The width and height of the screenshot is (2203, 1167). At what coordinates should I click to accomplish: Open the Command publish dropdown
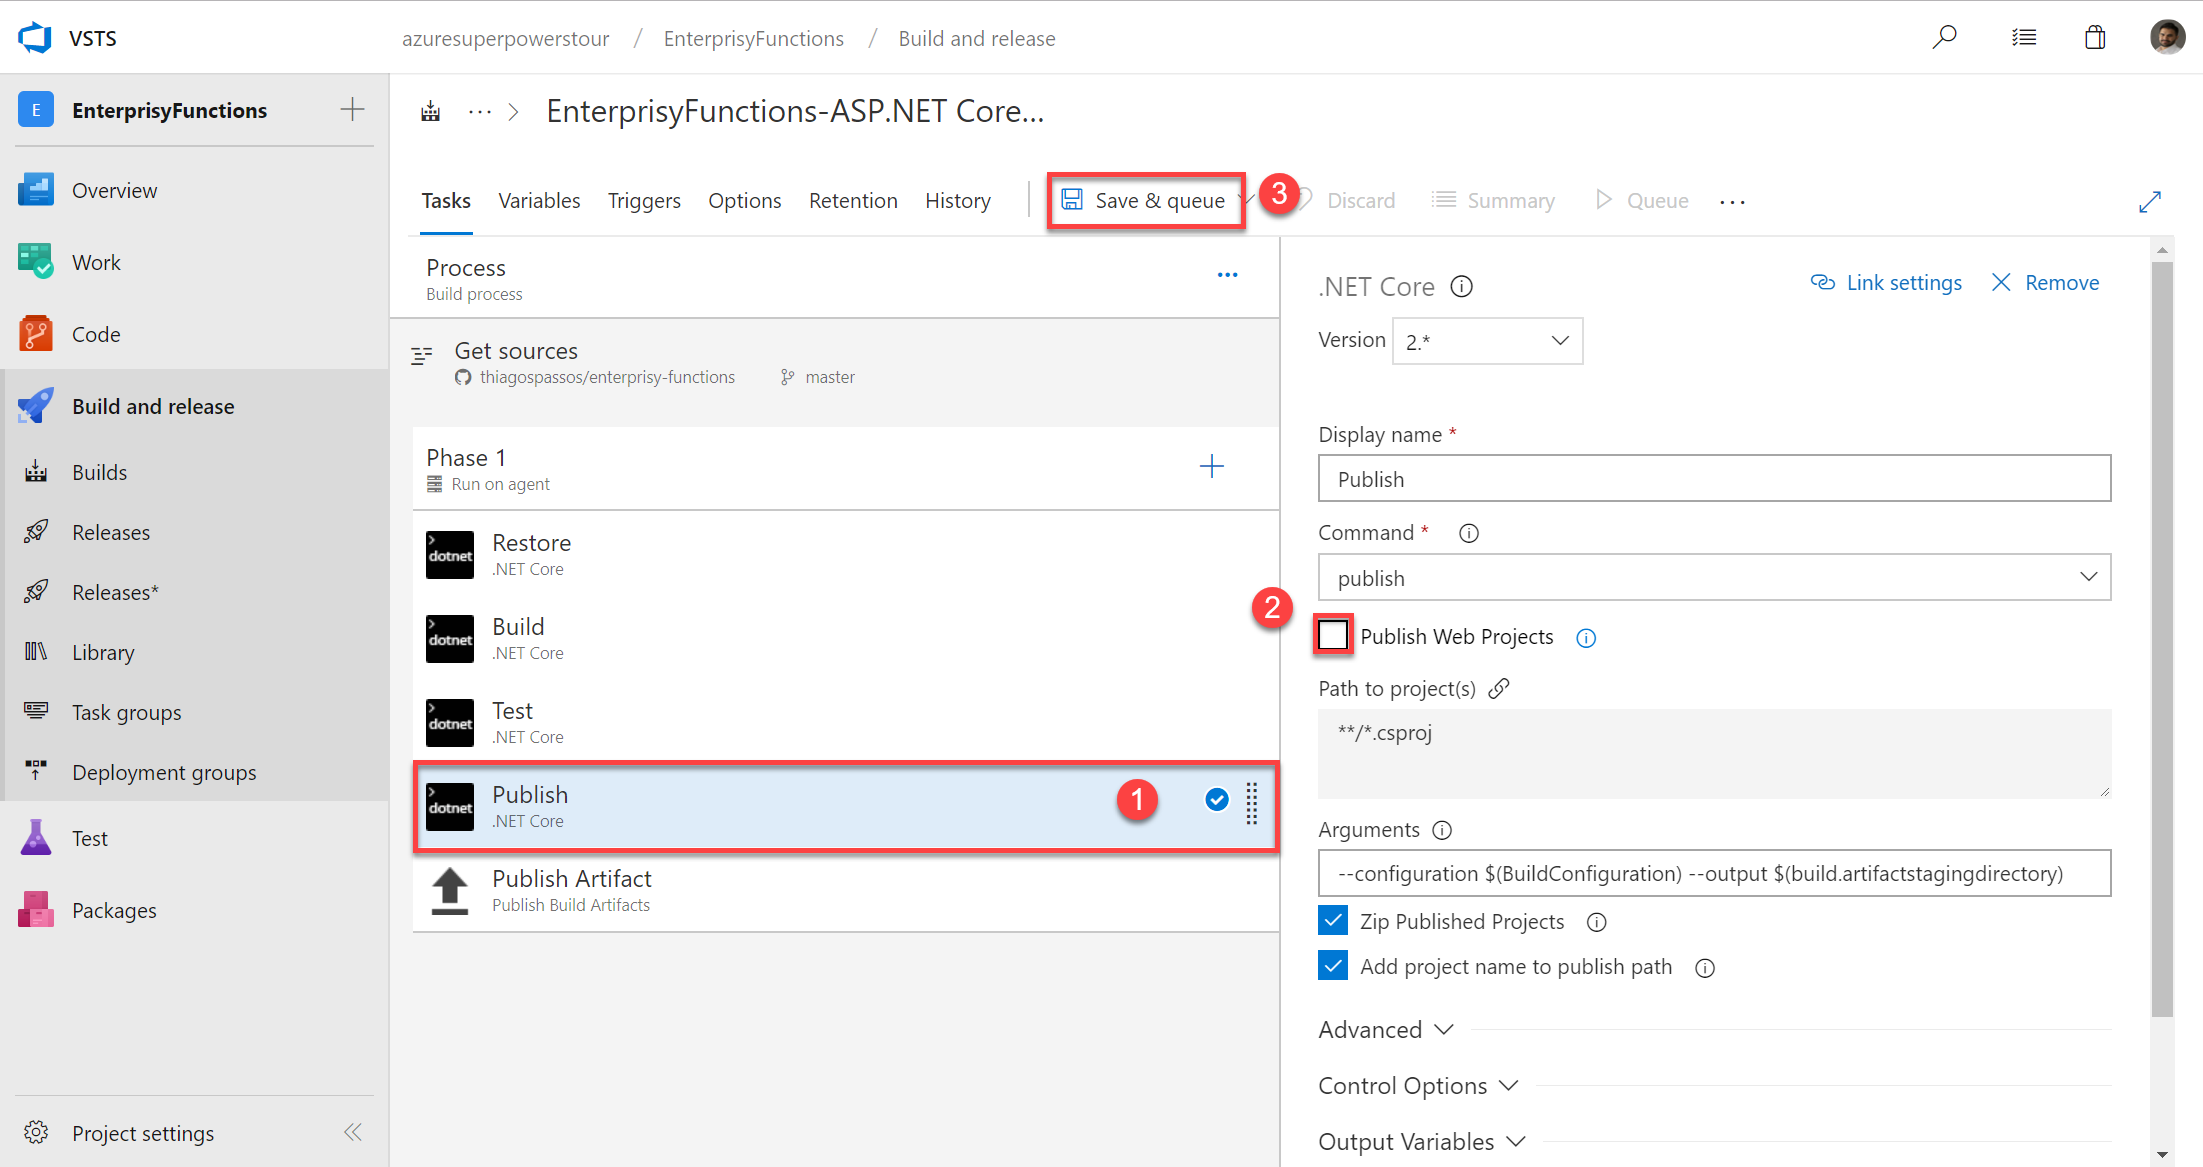1714,577
